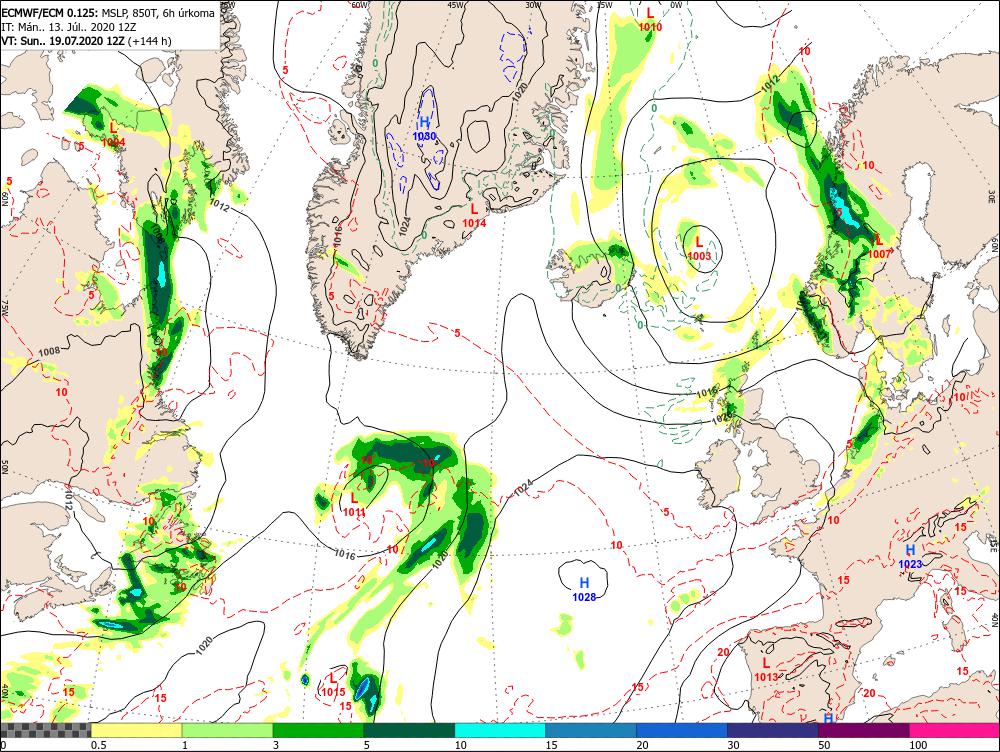This screenshot has width=1000, height=752.
Task: Click the light green 1–3 legend swatch
Action: click(228, 730)
